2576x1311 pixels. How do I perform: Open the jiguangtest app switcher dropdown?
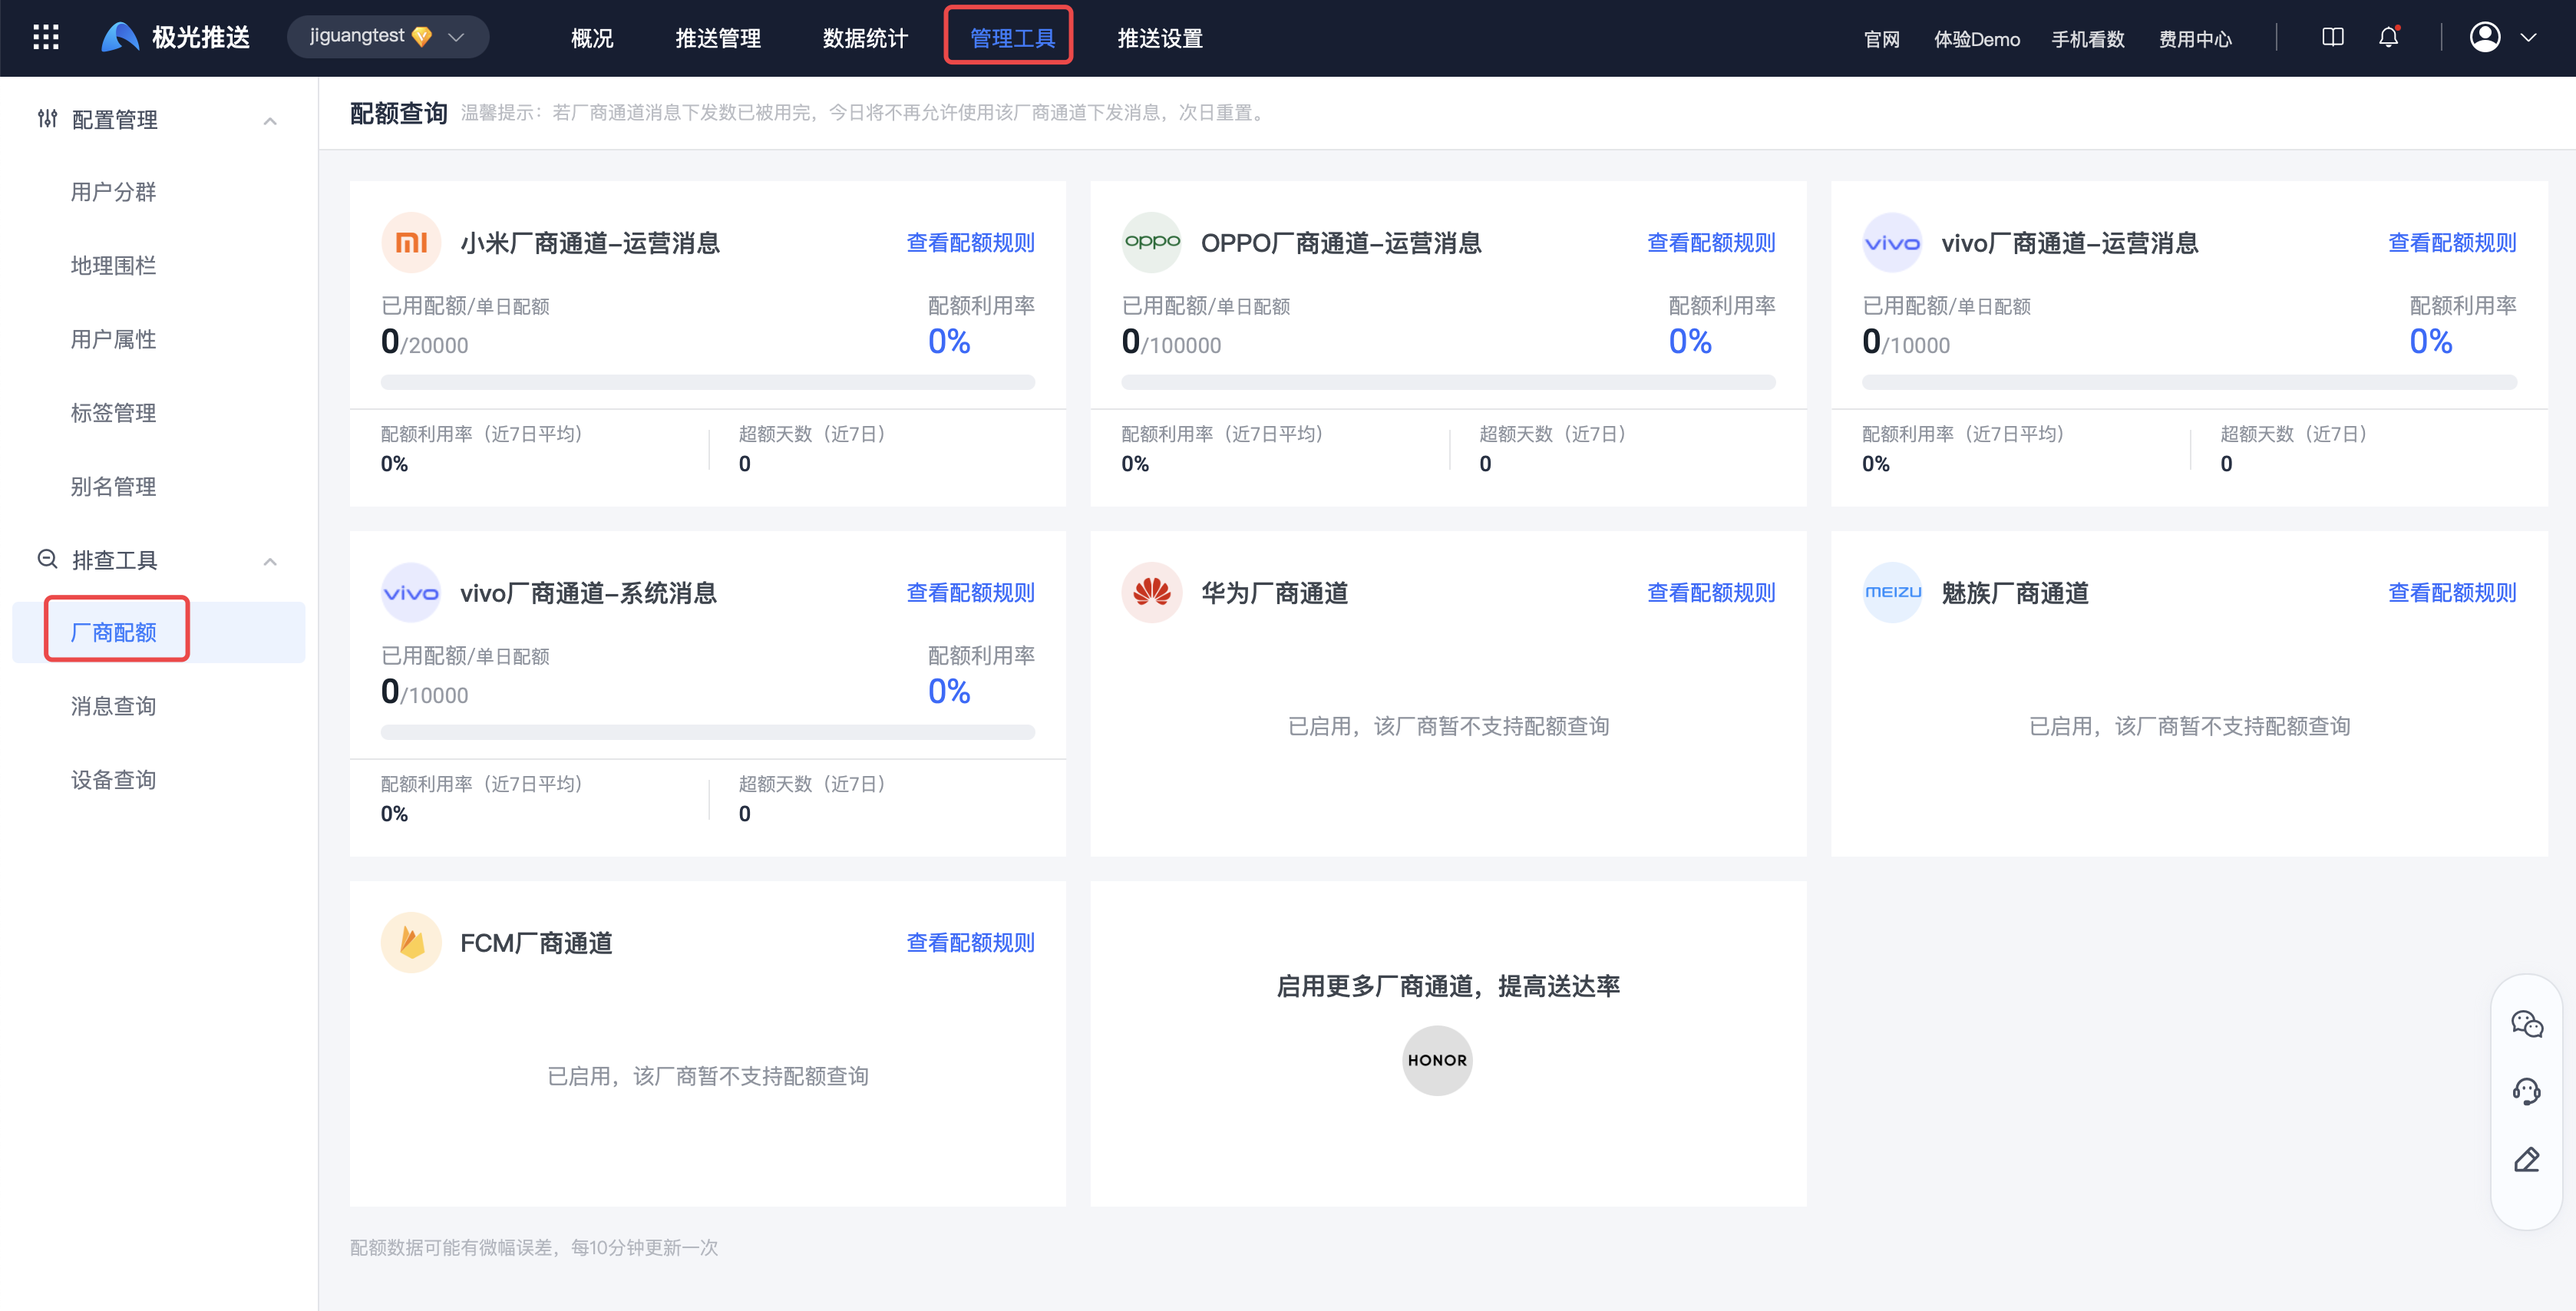[x=387, y=37]
